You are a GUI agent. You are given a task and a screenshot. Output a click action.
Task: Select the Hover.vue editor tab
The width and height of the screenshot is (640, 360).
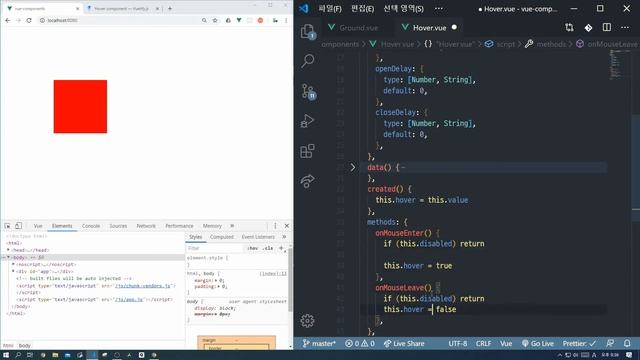429,28
